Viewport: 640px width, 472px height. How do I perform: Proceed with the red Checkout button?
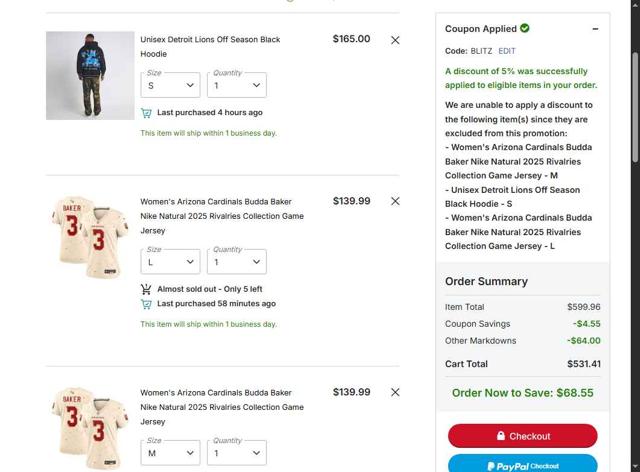(x=522, y=436)
